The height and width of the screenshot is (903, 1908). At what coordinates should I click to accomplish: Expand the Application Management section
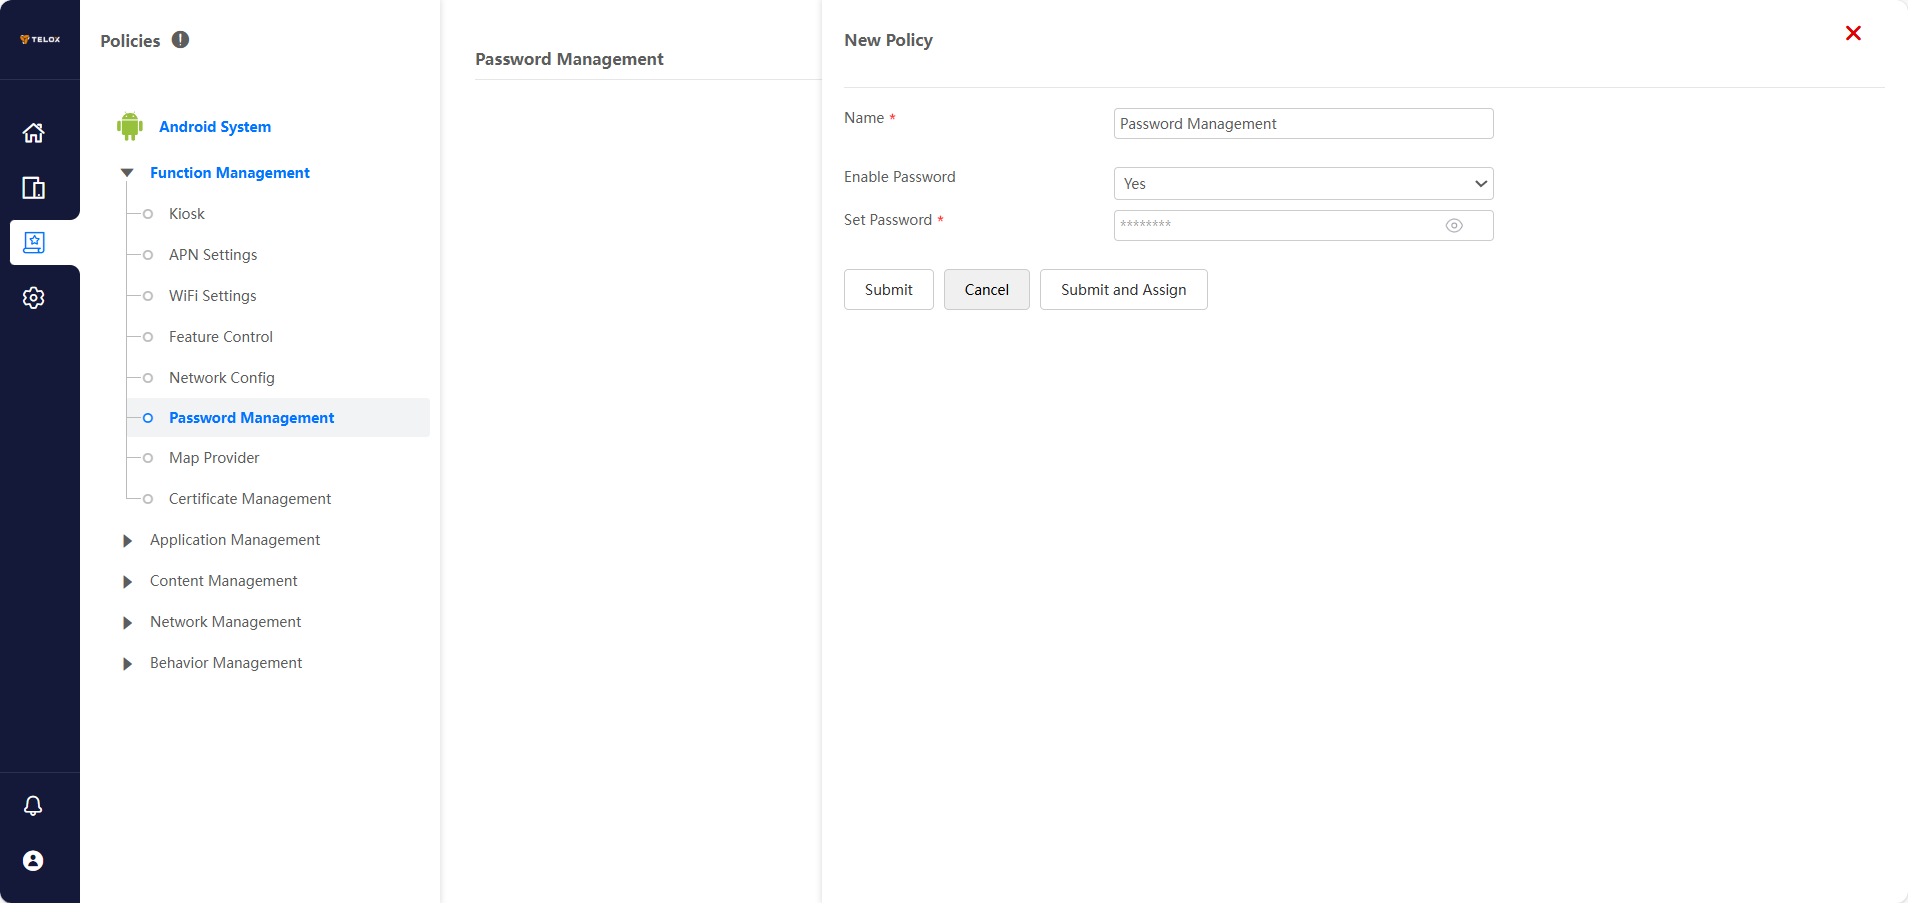coord(127,541)
